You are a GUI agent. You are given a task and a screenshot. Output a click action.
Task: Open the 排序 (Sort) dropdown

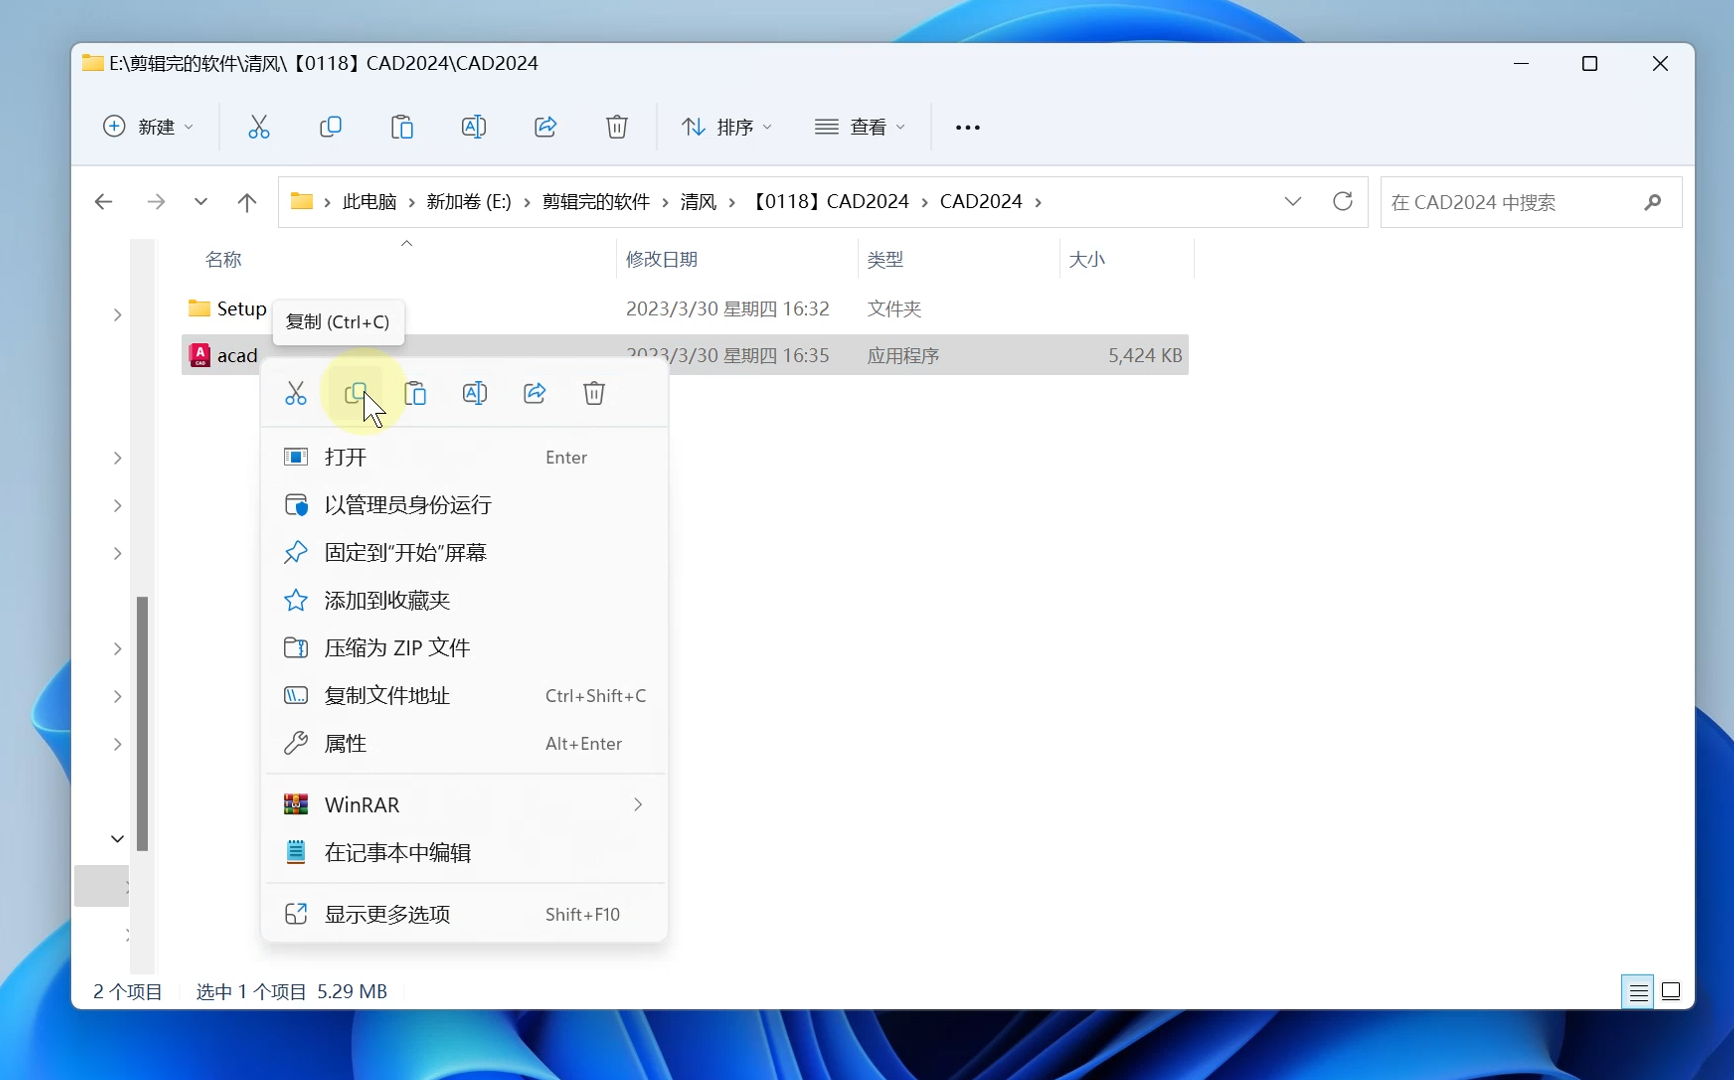tap(727, 127)
